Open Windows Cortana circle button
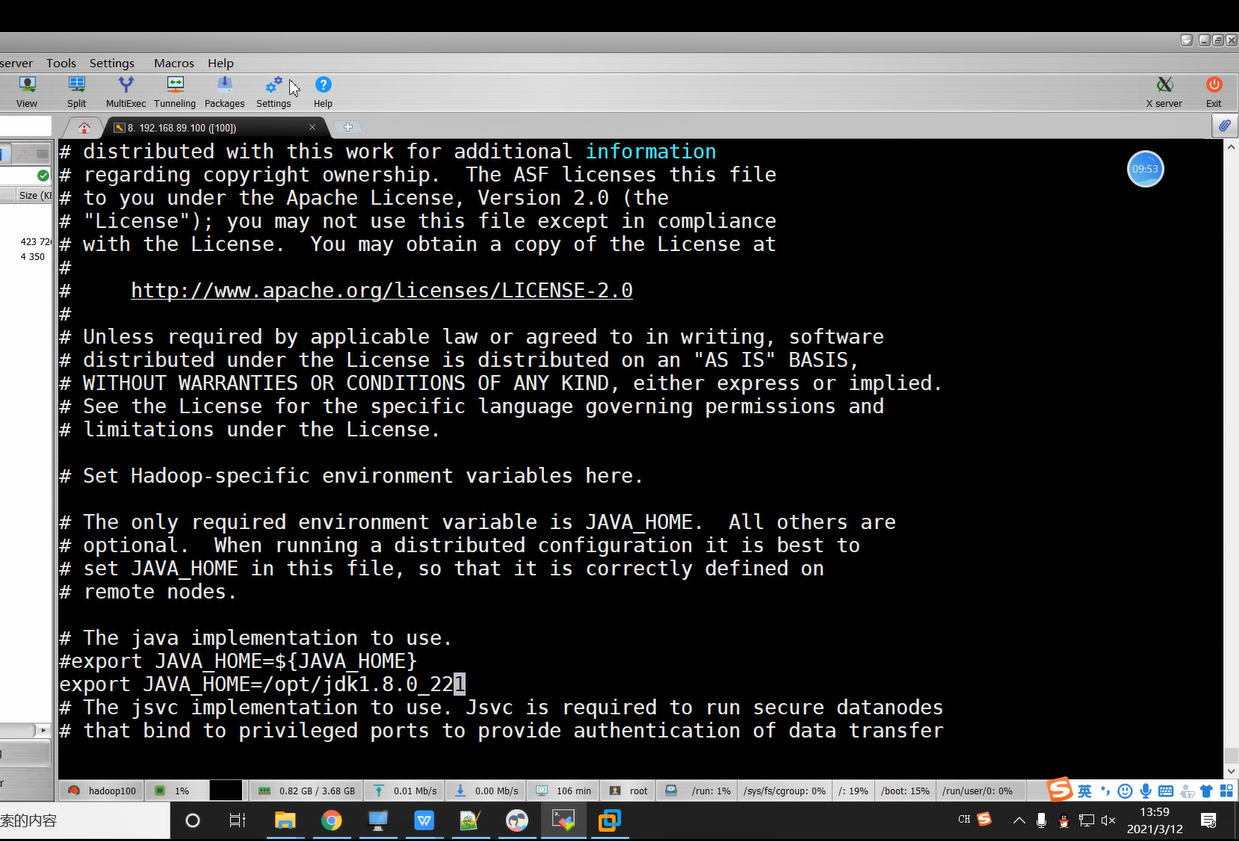The image size is (1239, 841). [x=193, y=820]
